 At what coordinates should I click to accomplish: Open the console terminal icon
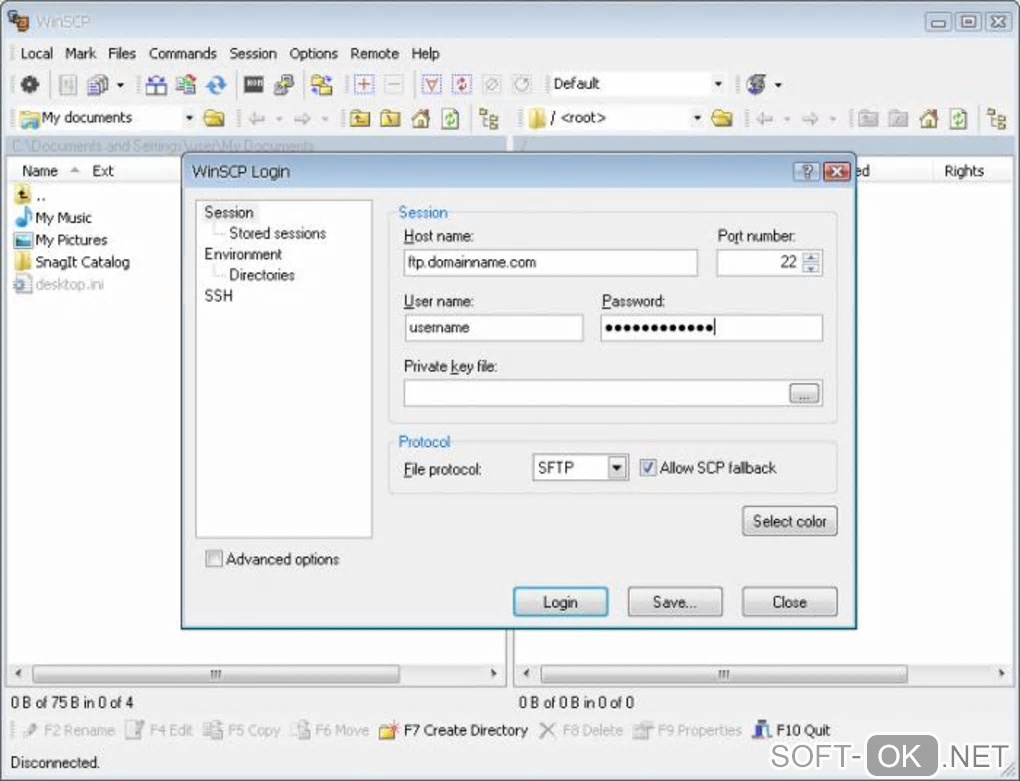click(x=254, y=84)
